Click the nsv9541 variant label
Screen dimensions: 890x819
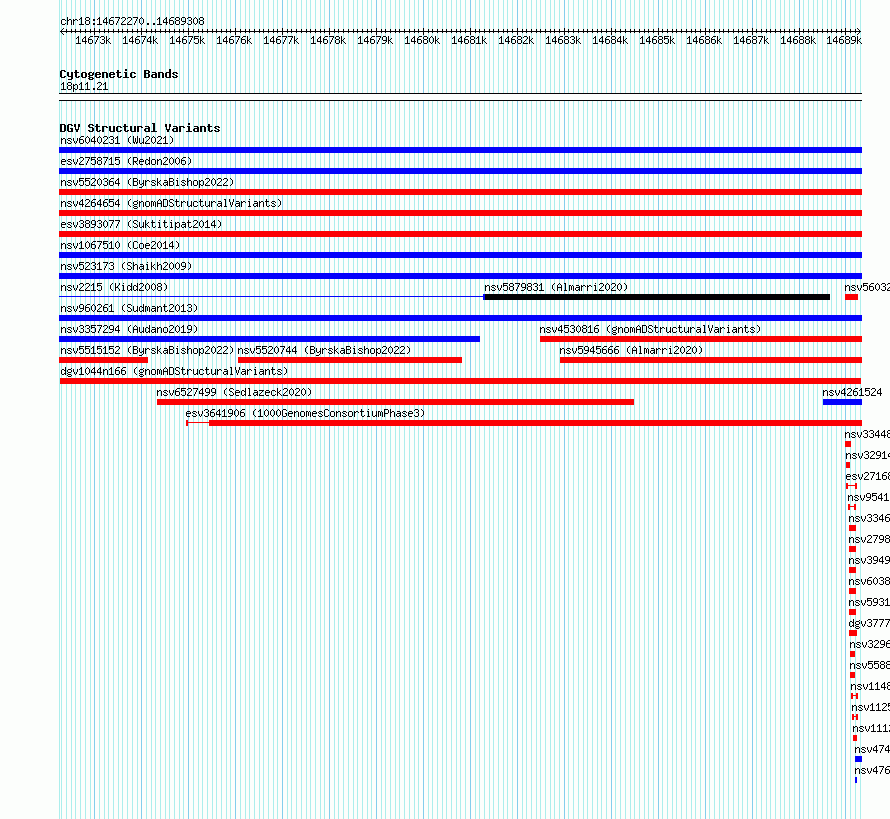tap(868, 497)
